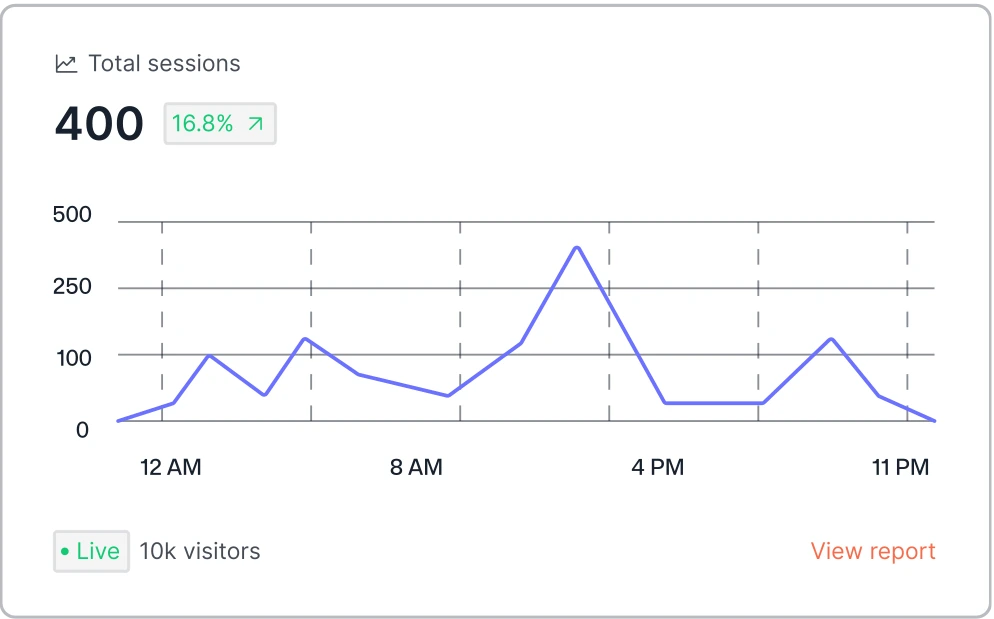
Task: Click the 0 y-axis label
Action: coord(83,430)
